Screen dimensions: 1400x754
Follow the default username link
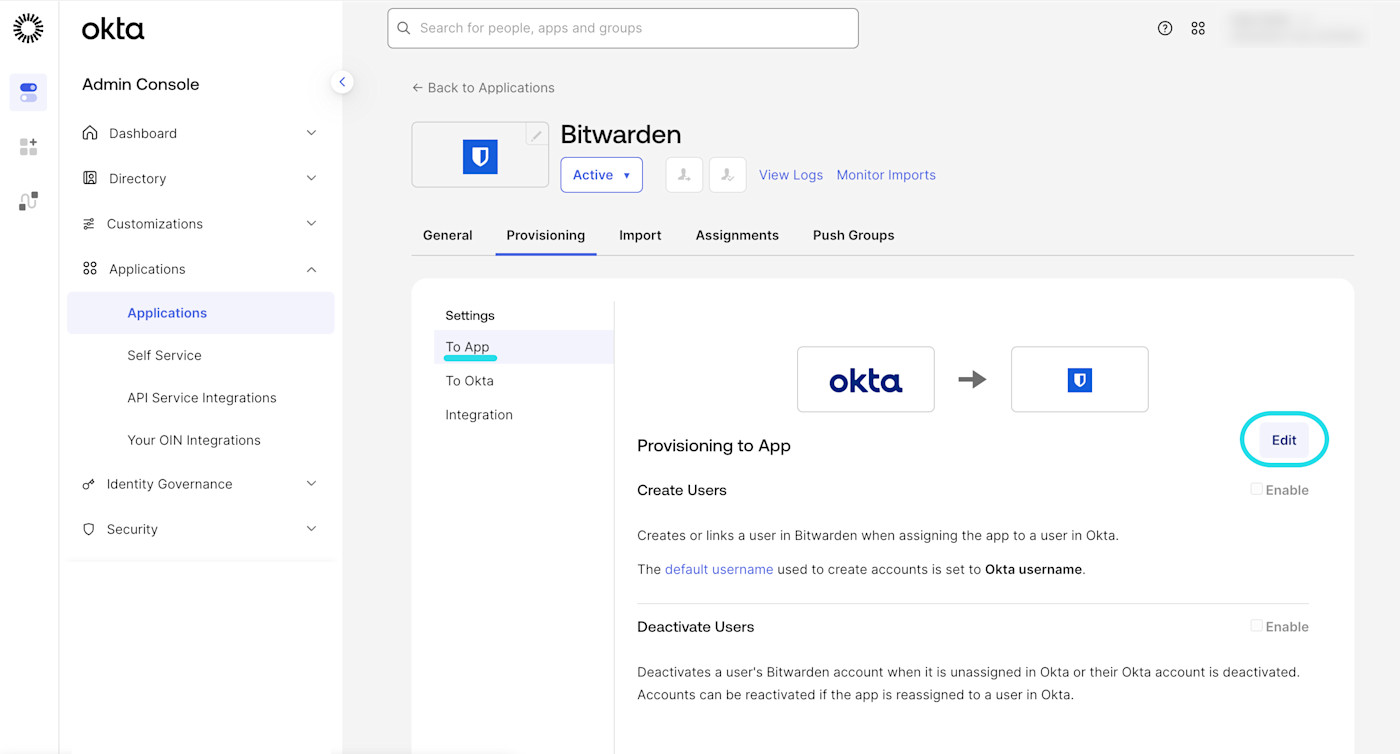(719, 569)
